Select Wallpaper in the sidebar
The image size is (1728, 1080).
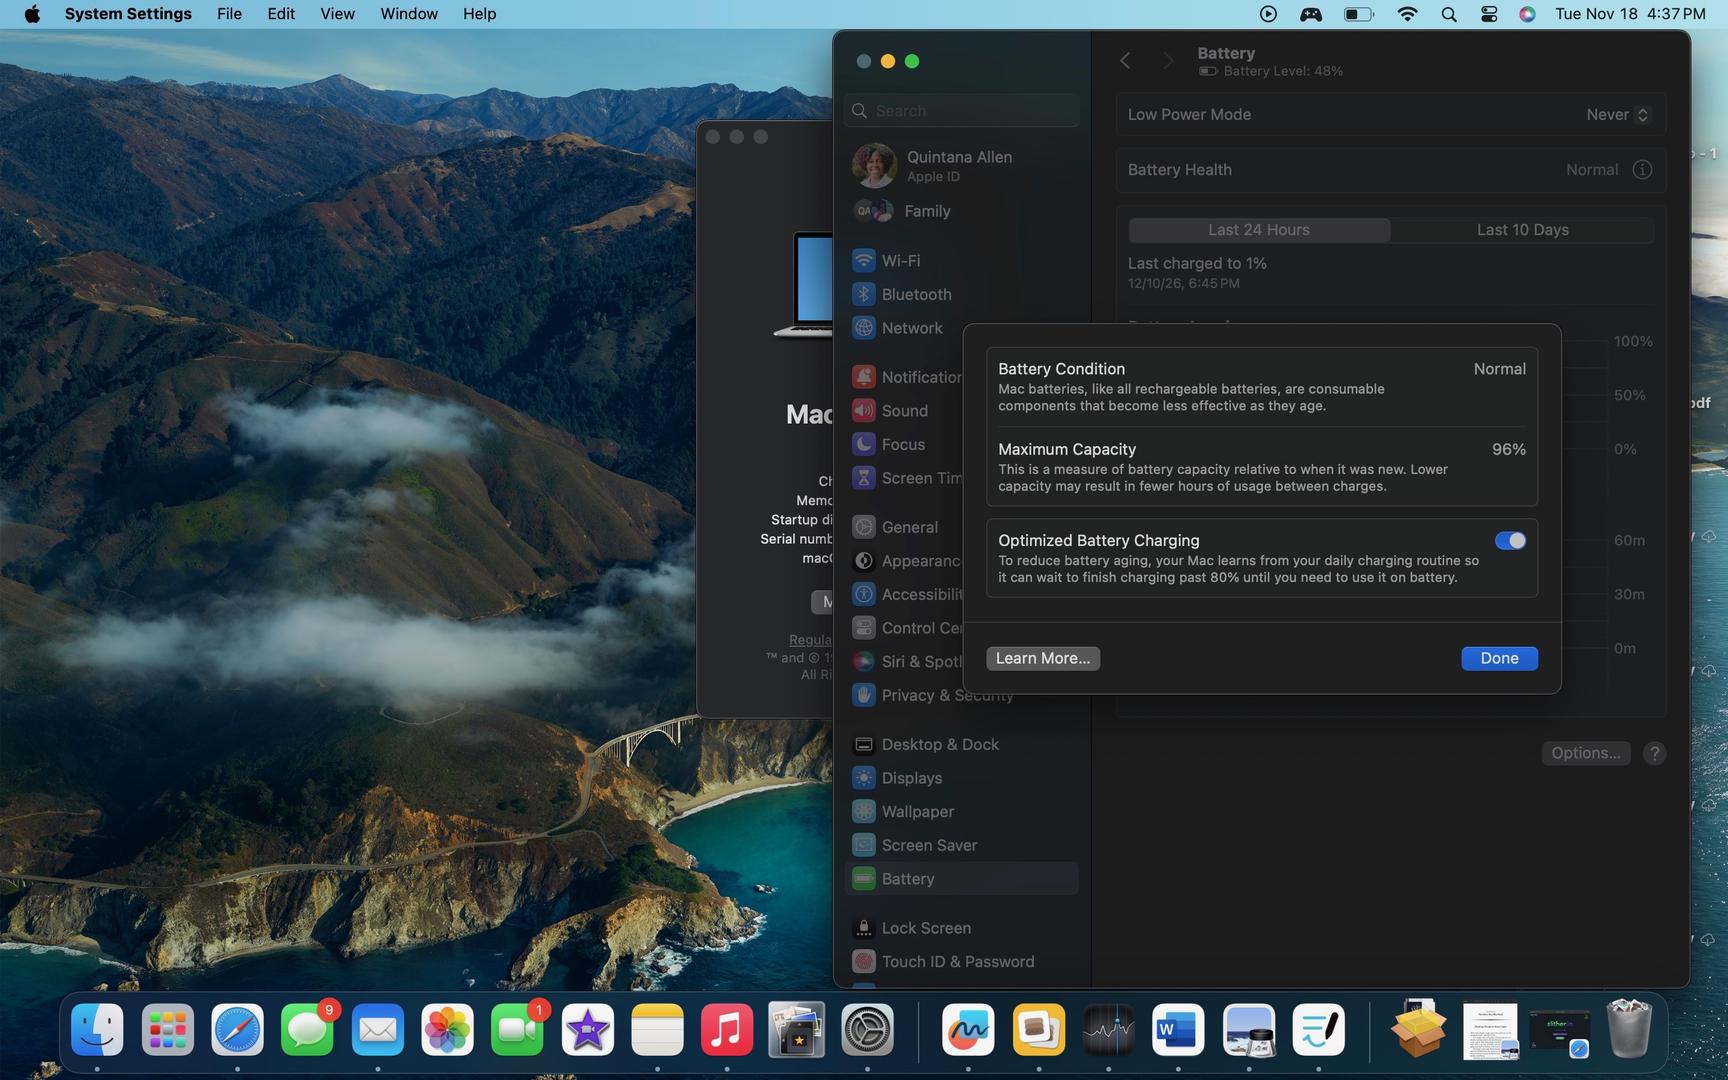(x=917, y=812)
